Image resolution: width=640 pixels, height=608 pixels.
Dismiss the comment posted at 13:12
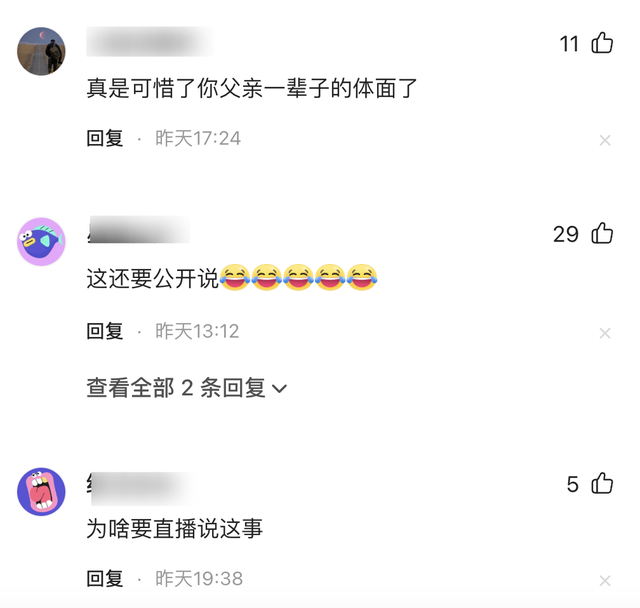pyautogui.click(x=605, y=333)
